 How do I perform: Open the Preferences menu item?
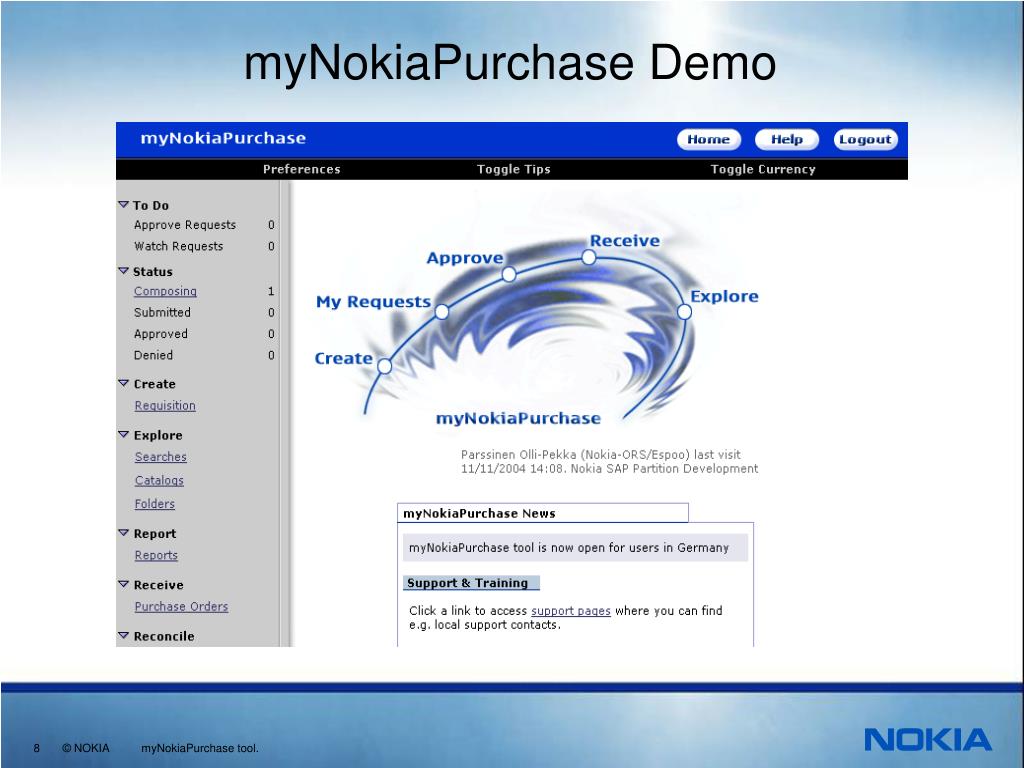click(302, 169)
